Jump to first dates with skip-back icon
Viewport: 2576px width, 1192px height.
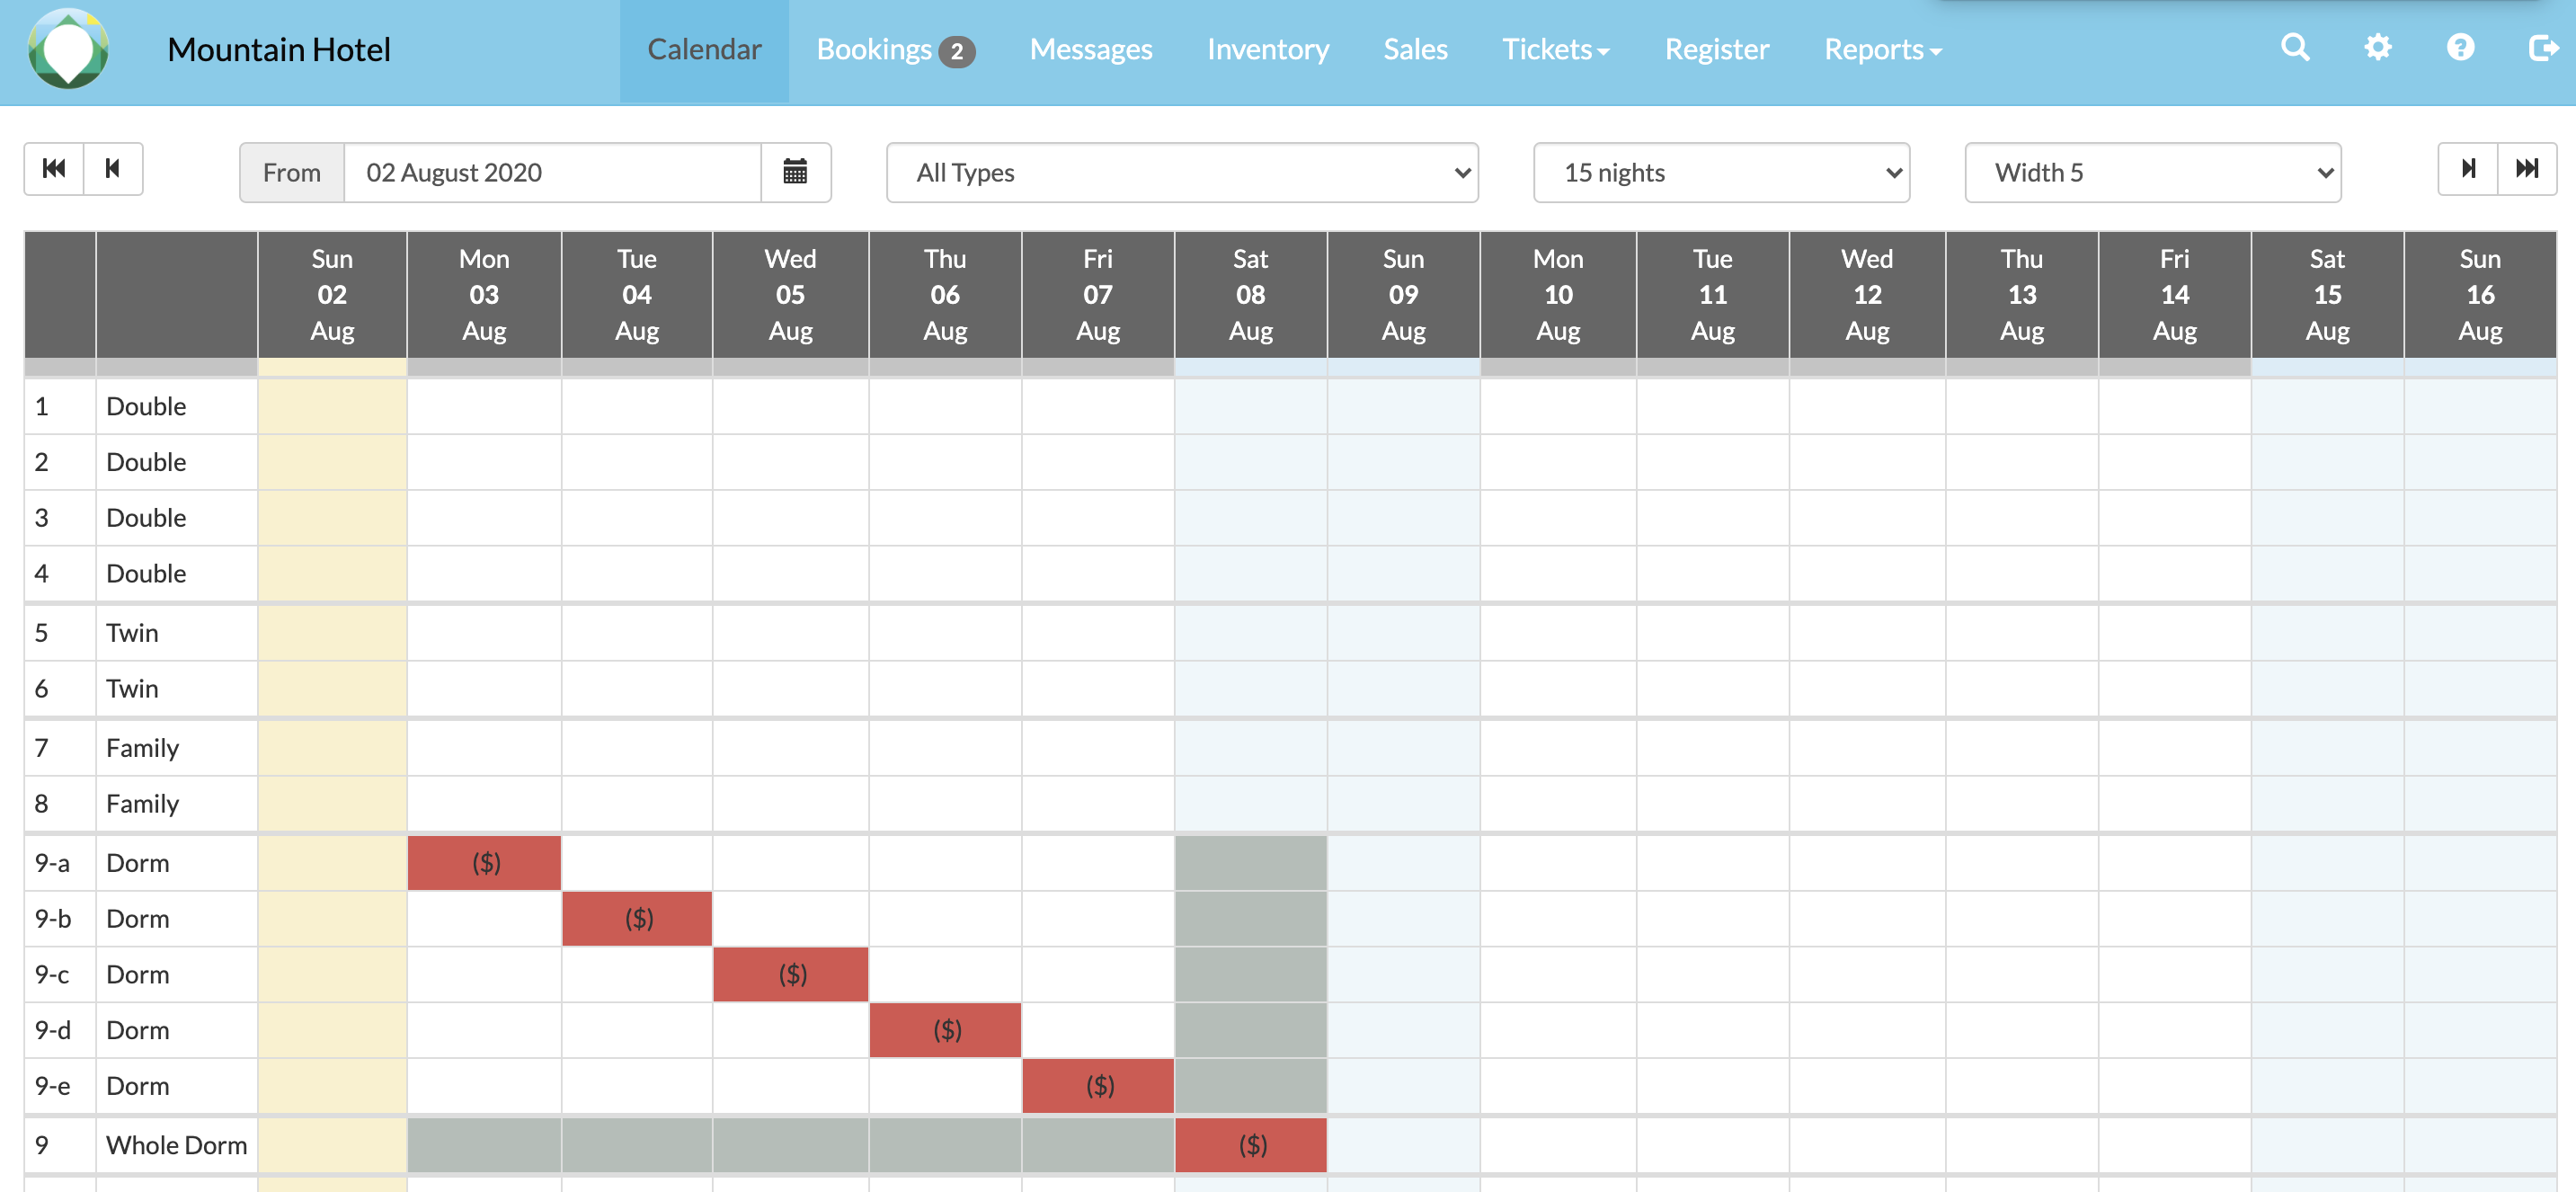click(54, 169)
